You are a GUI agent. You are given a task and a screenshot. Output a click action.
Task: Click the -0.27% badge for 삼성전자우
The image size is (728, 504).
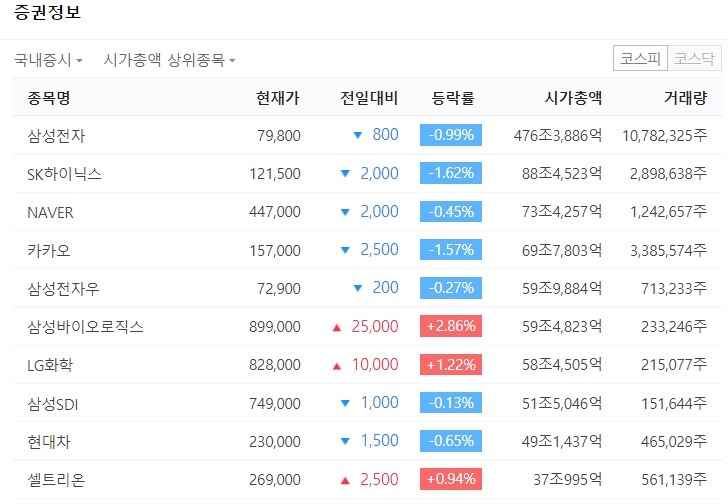tap(451, 288)
